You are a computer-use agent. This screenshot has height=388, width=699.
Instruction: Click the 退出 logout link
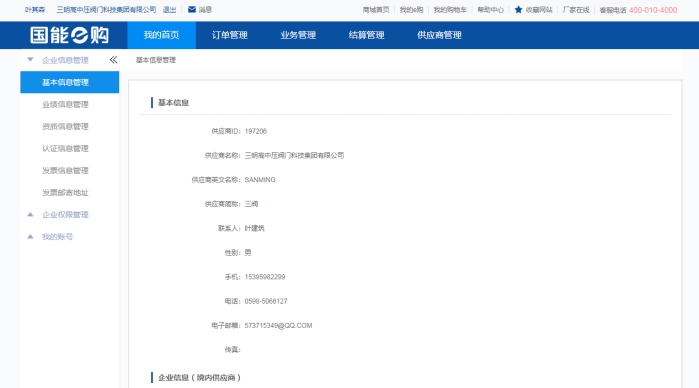(x=169, y=10)
